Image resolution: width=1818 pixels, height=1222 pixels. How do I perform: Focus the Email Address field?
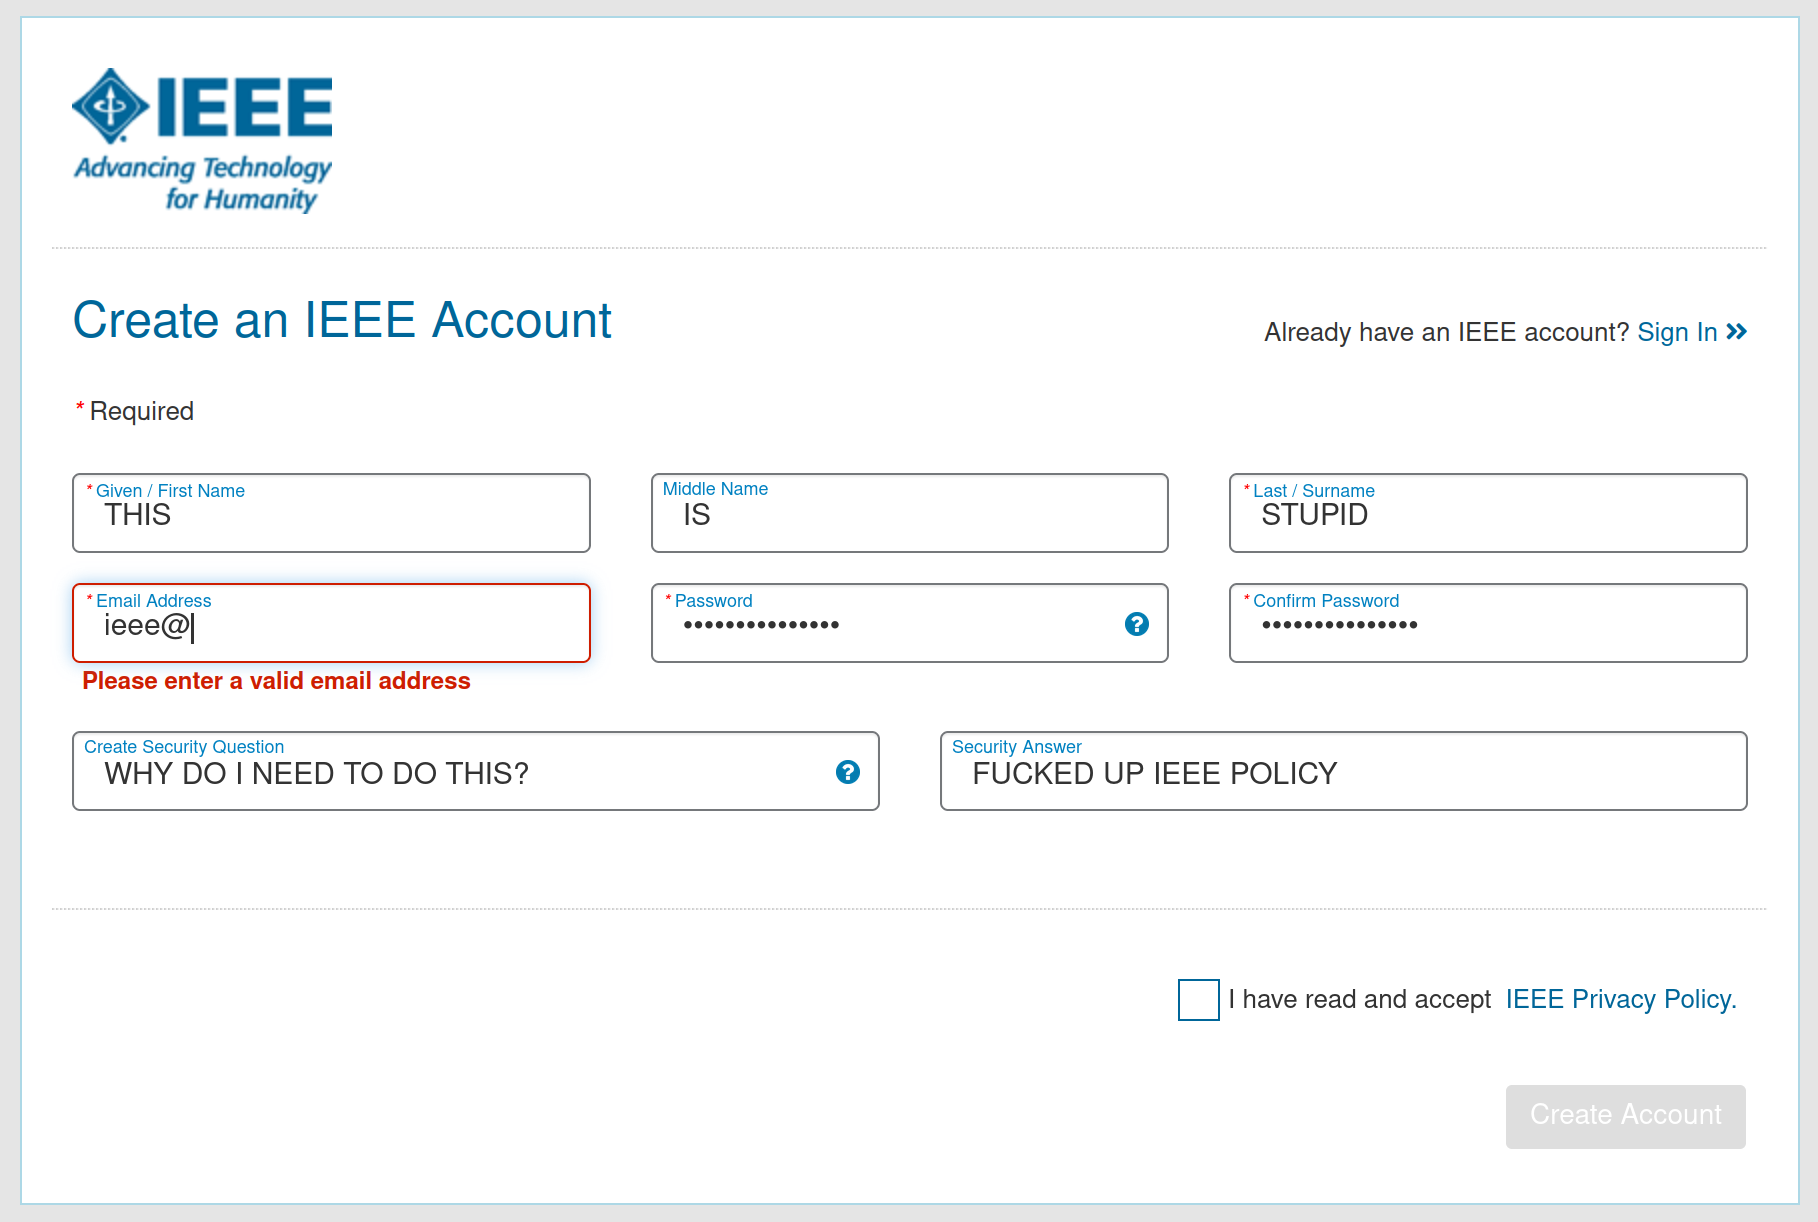pos(331,623)
